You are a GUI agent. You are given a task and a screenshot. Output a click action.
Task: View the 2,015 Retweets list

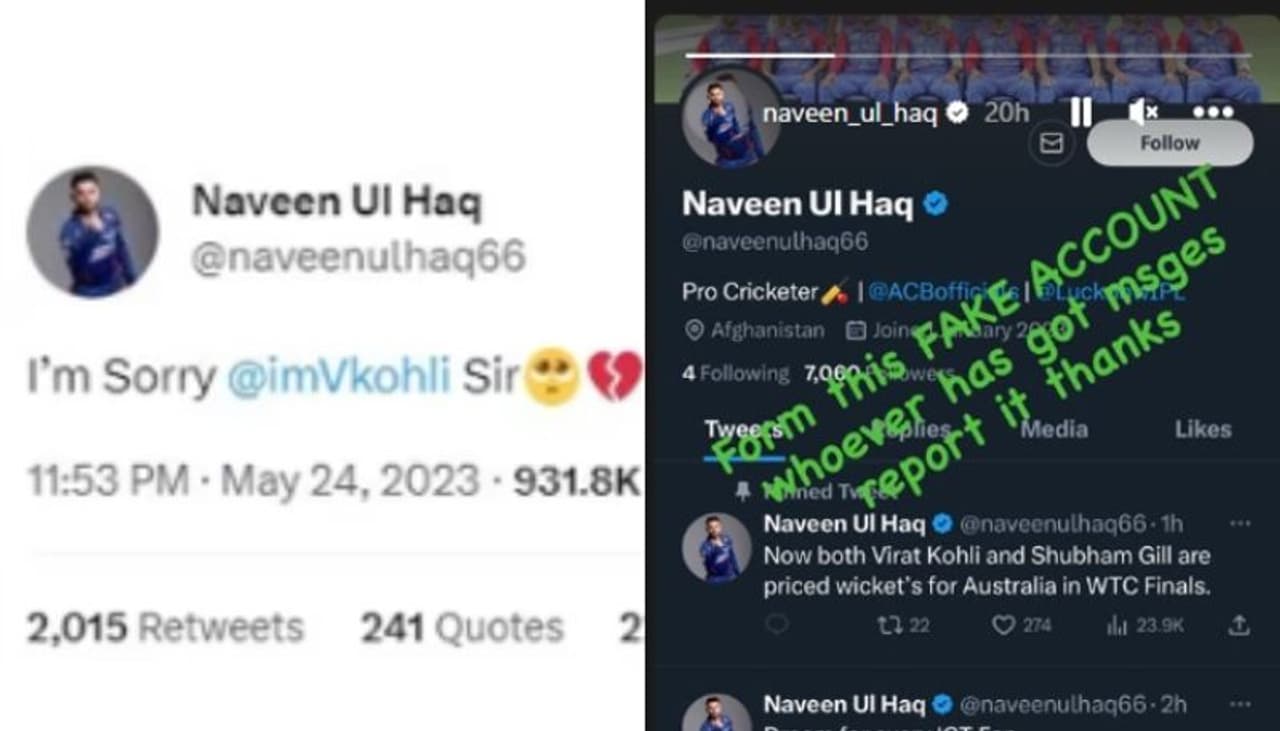pyautogui.click(x=165, y=628)
